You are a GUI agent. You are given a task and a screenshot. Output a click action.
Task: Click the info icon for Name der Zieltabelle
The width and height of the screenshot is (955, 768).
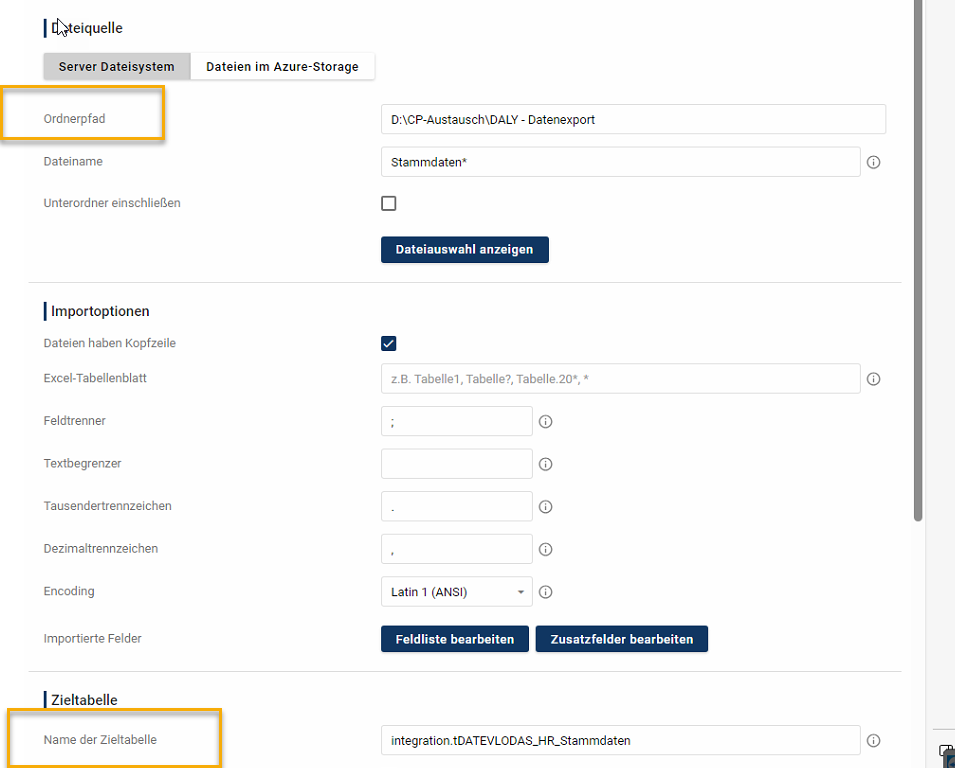coord(873,741)
